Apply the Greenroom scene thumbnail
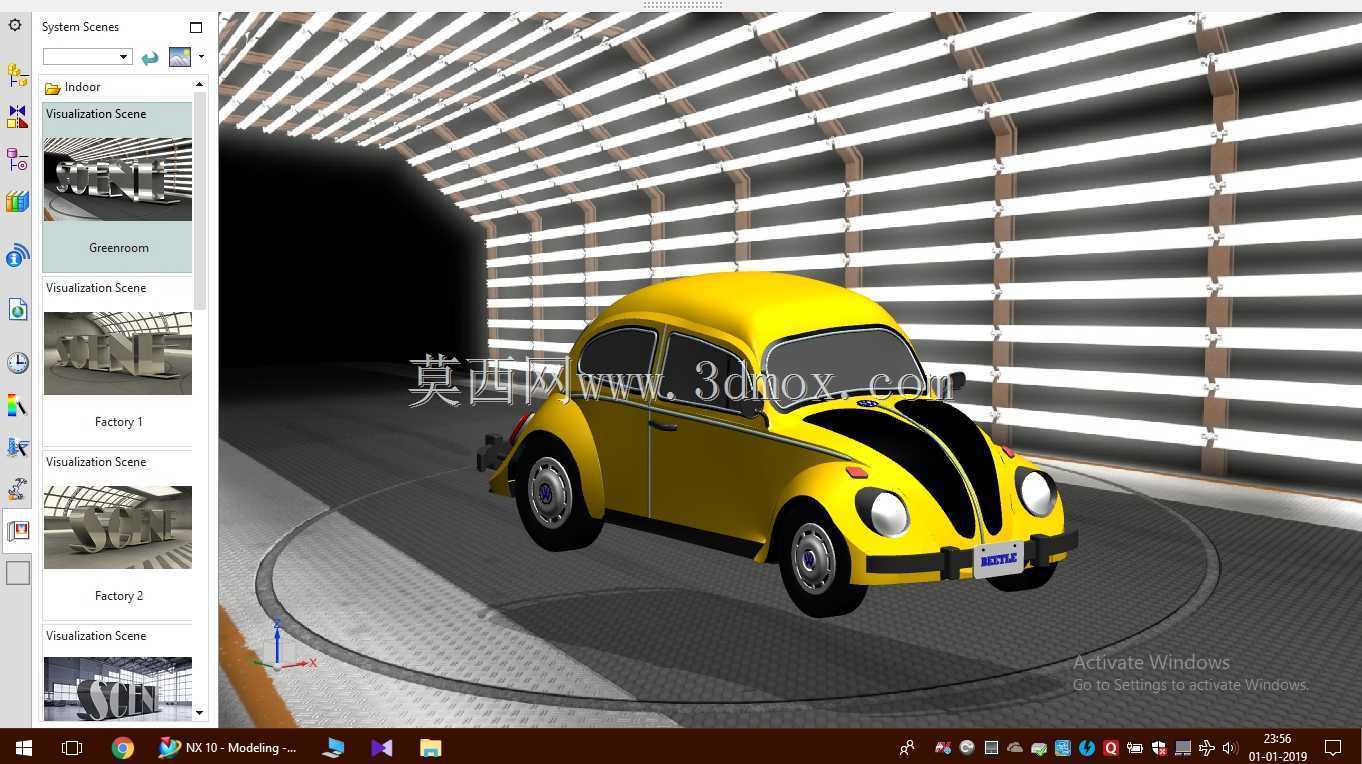The width and height of the screenshot is (1362, 764). coord(118,180)
